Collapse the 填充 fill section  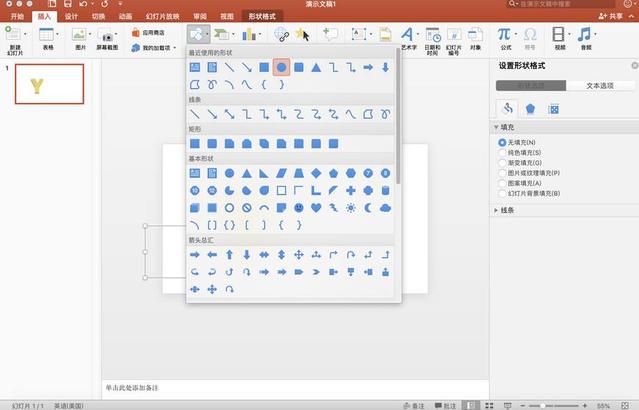tap(496, 127)
